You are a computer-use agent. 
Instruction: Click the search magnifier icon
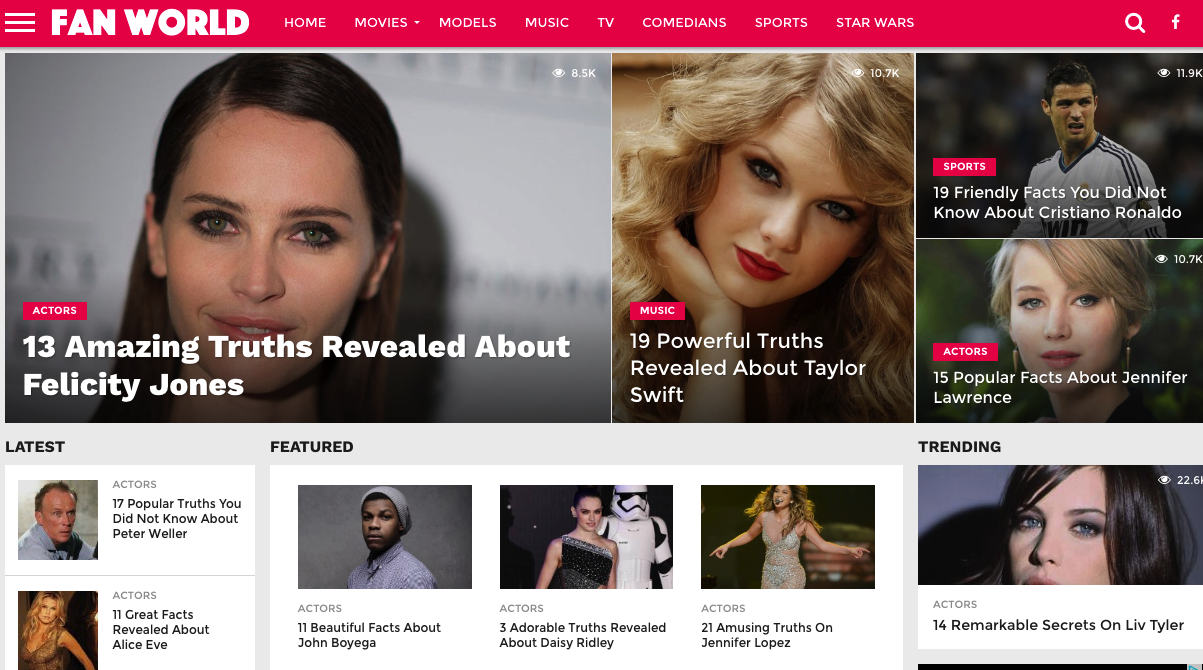coord(1135,22)
